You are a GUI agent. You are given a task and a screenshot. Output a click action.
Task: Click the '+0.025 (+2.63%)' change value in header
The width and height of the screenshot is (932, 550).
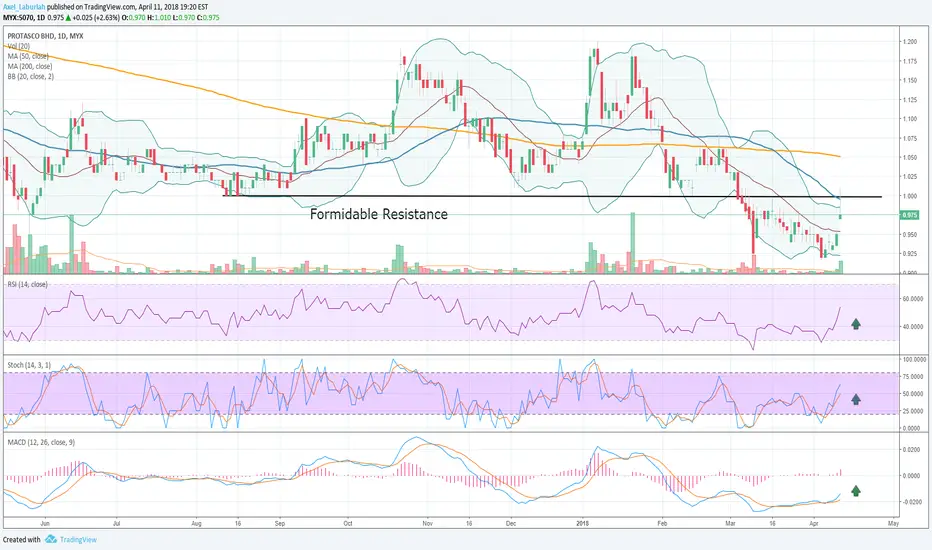pos(96,17)
